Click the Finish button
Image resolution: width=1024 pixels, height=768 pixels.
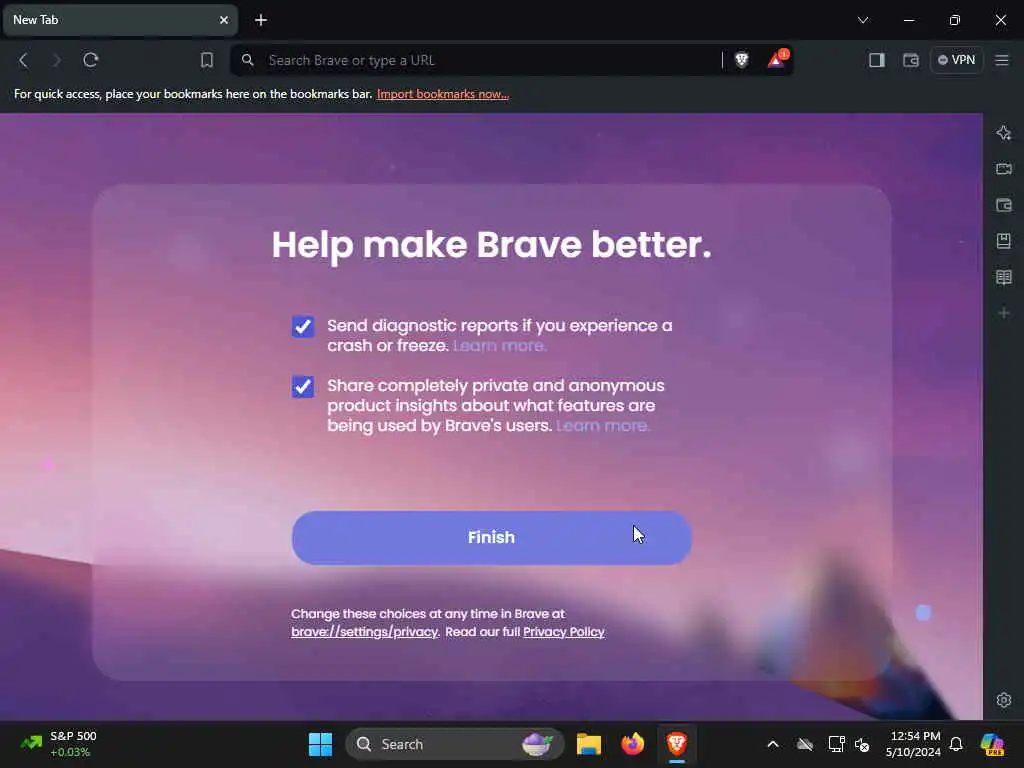pyautogui.click(x=491, y=537)
